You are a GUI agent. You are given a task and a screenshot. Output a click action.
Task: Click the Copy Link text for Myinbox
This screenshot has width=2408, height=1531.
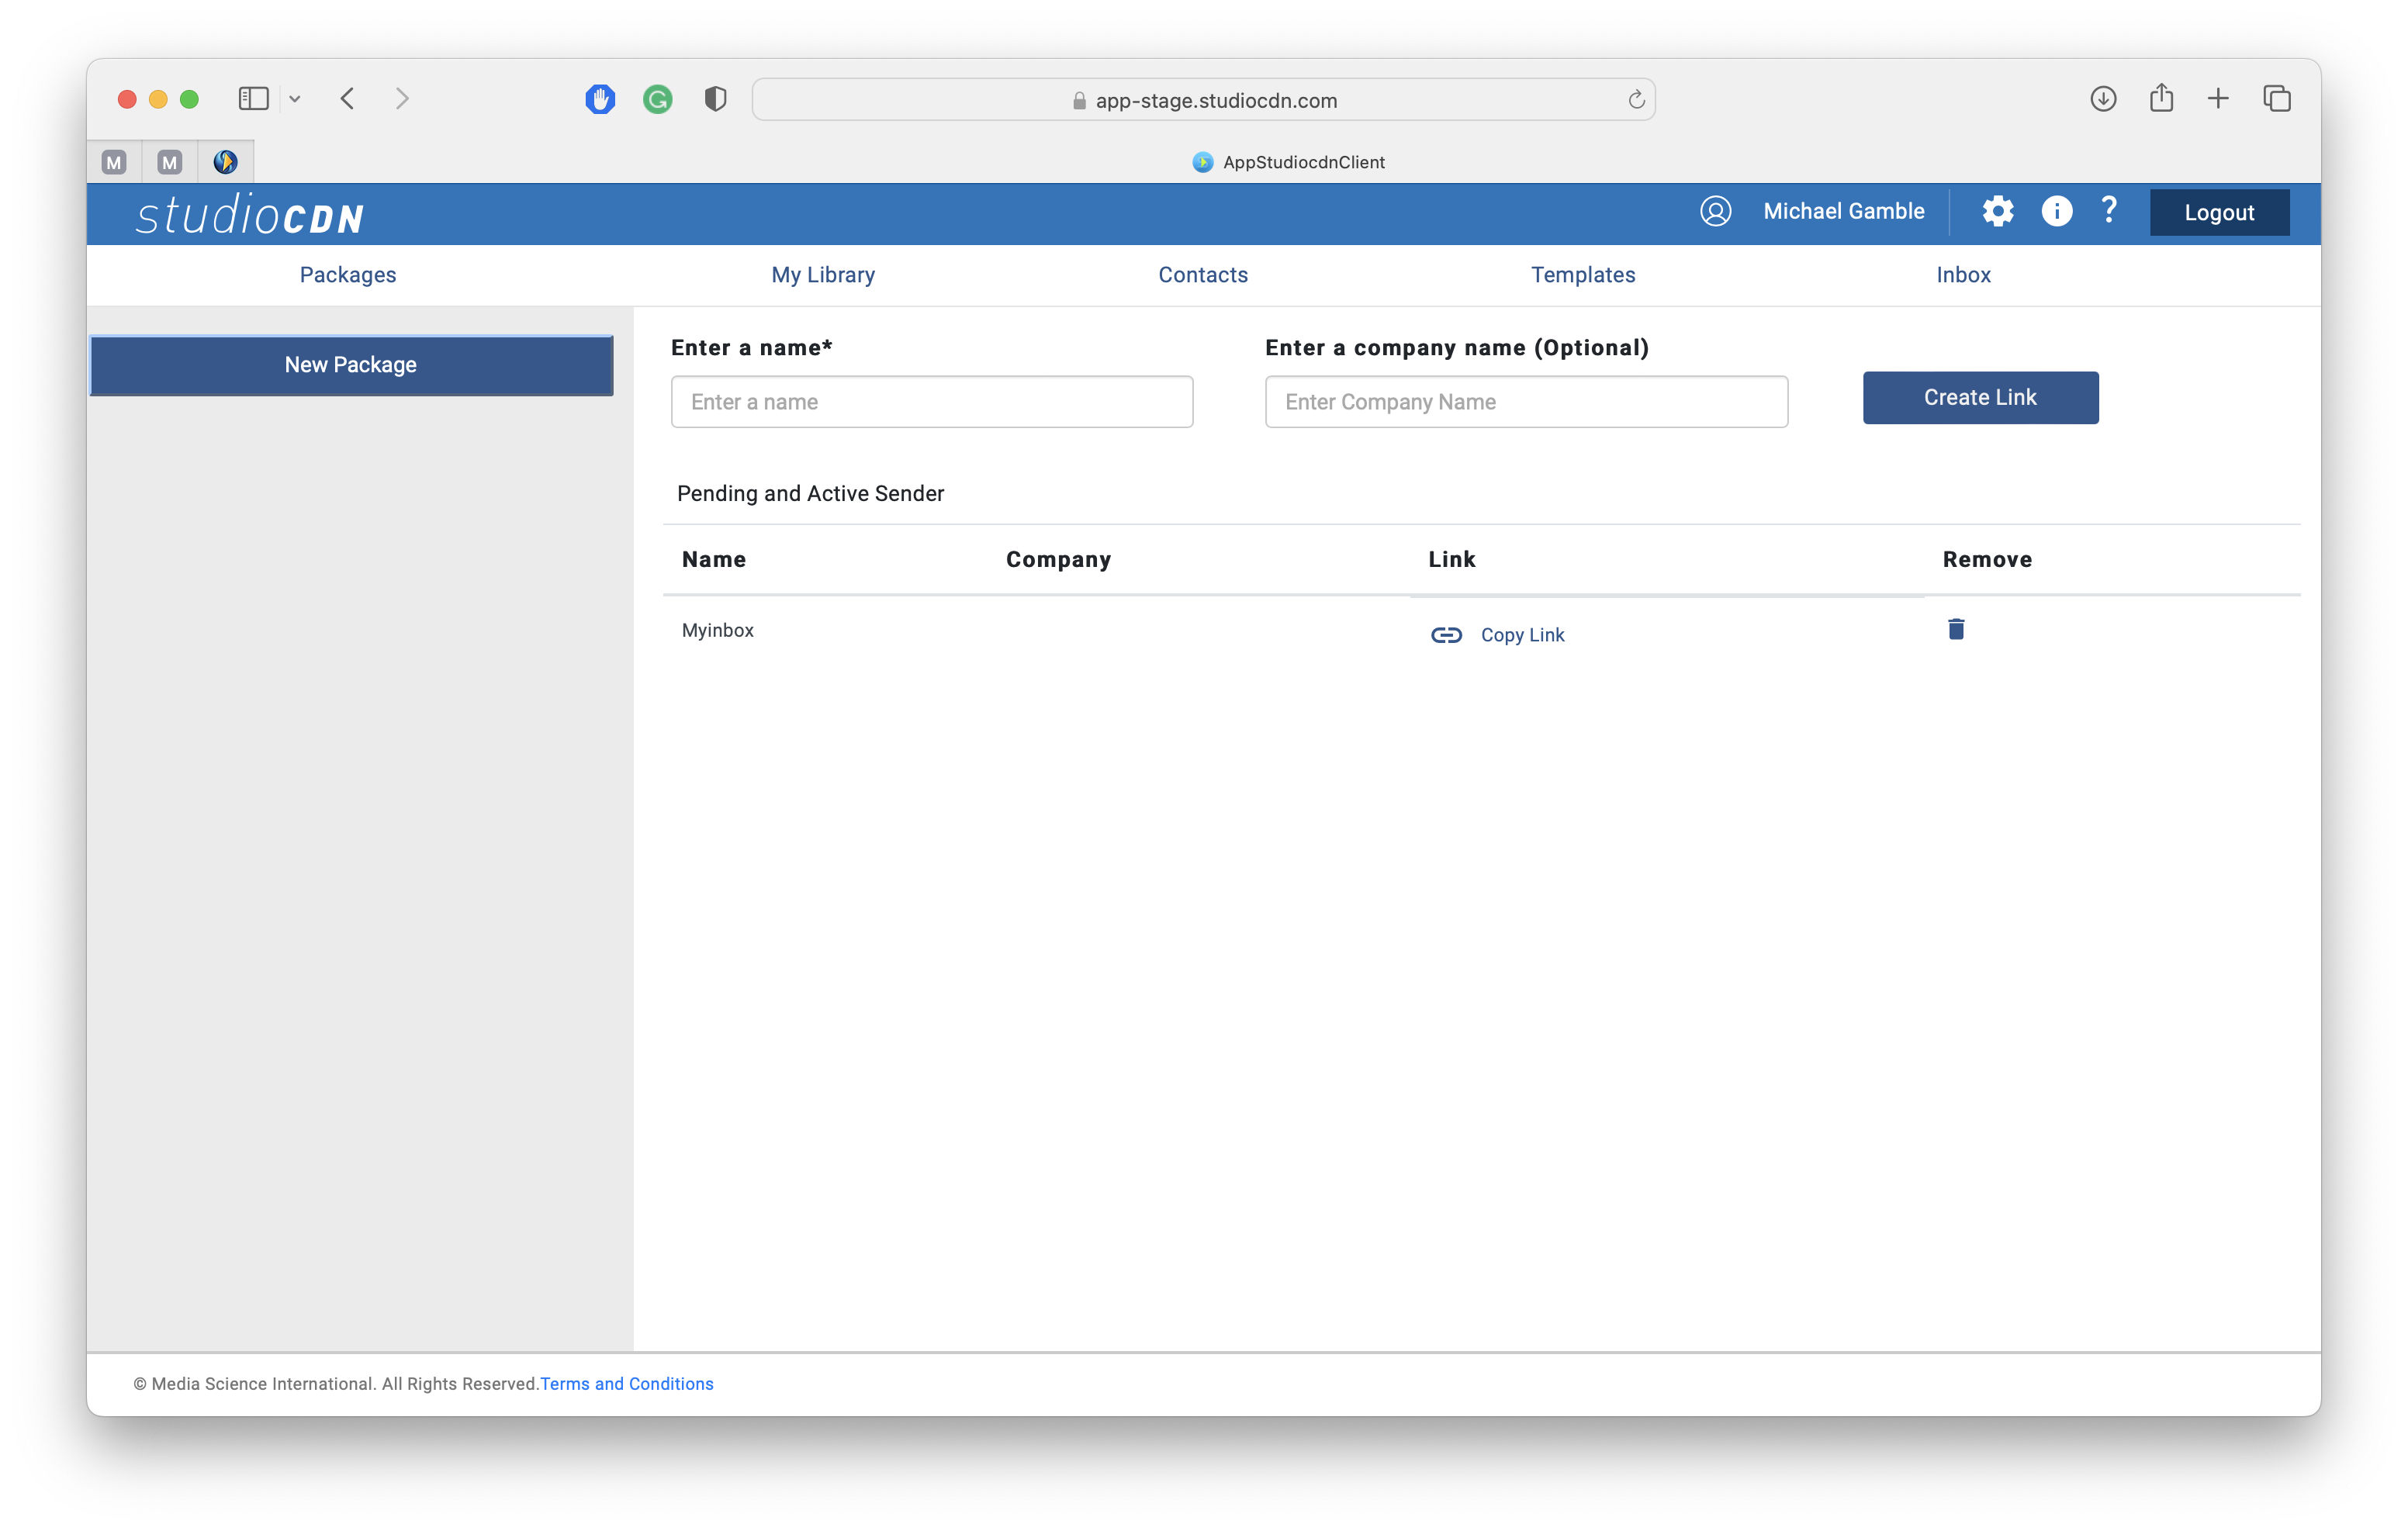tap(1522, 635)
